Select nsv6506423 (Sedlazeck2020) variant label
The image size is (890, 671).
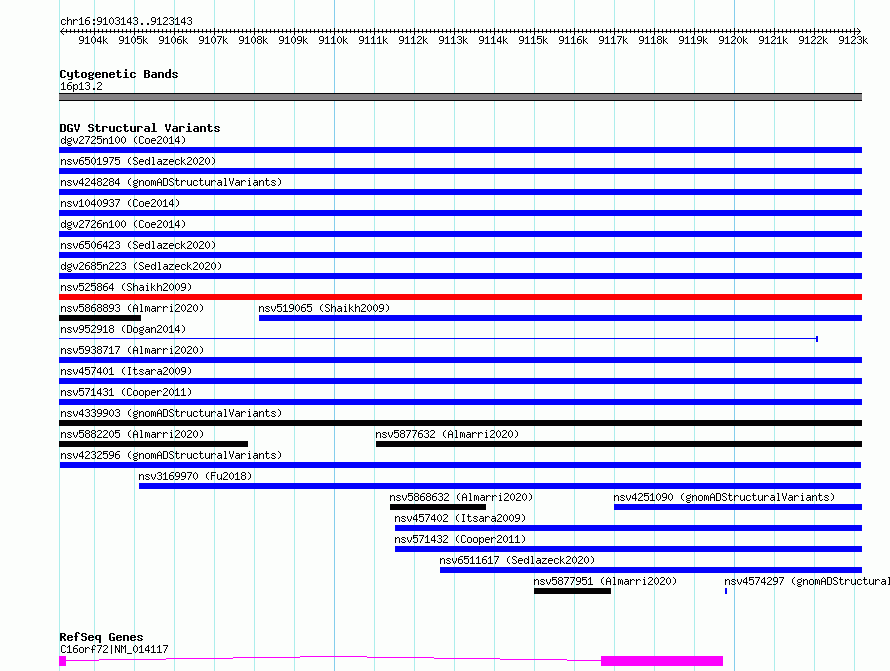pyautogui.click(x=138, y=245)
